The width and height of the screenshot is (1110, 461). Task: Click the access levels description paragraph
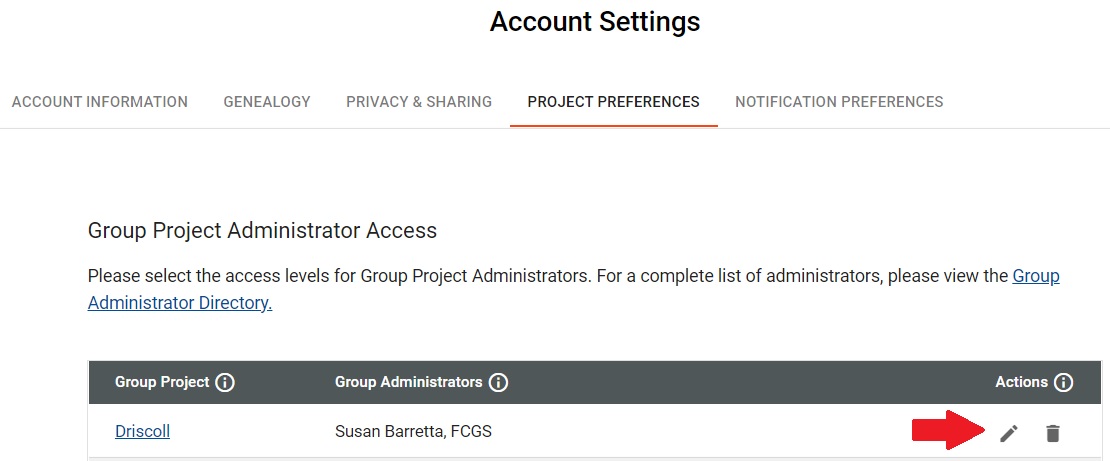point(573,289)
